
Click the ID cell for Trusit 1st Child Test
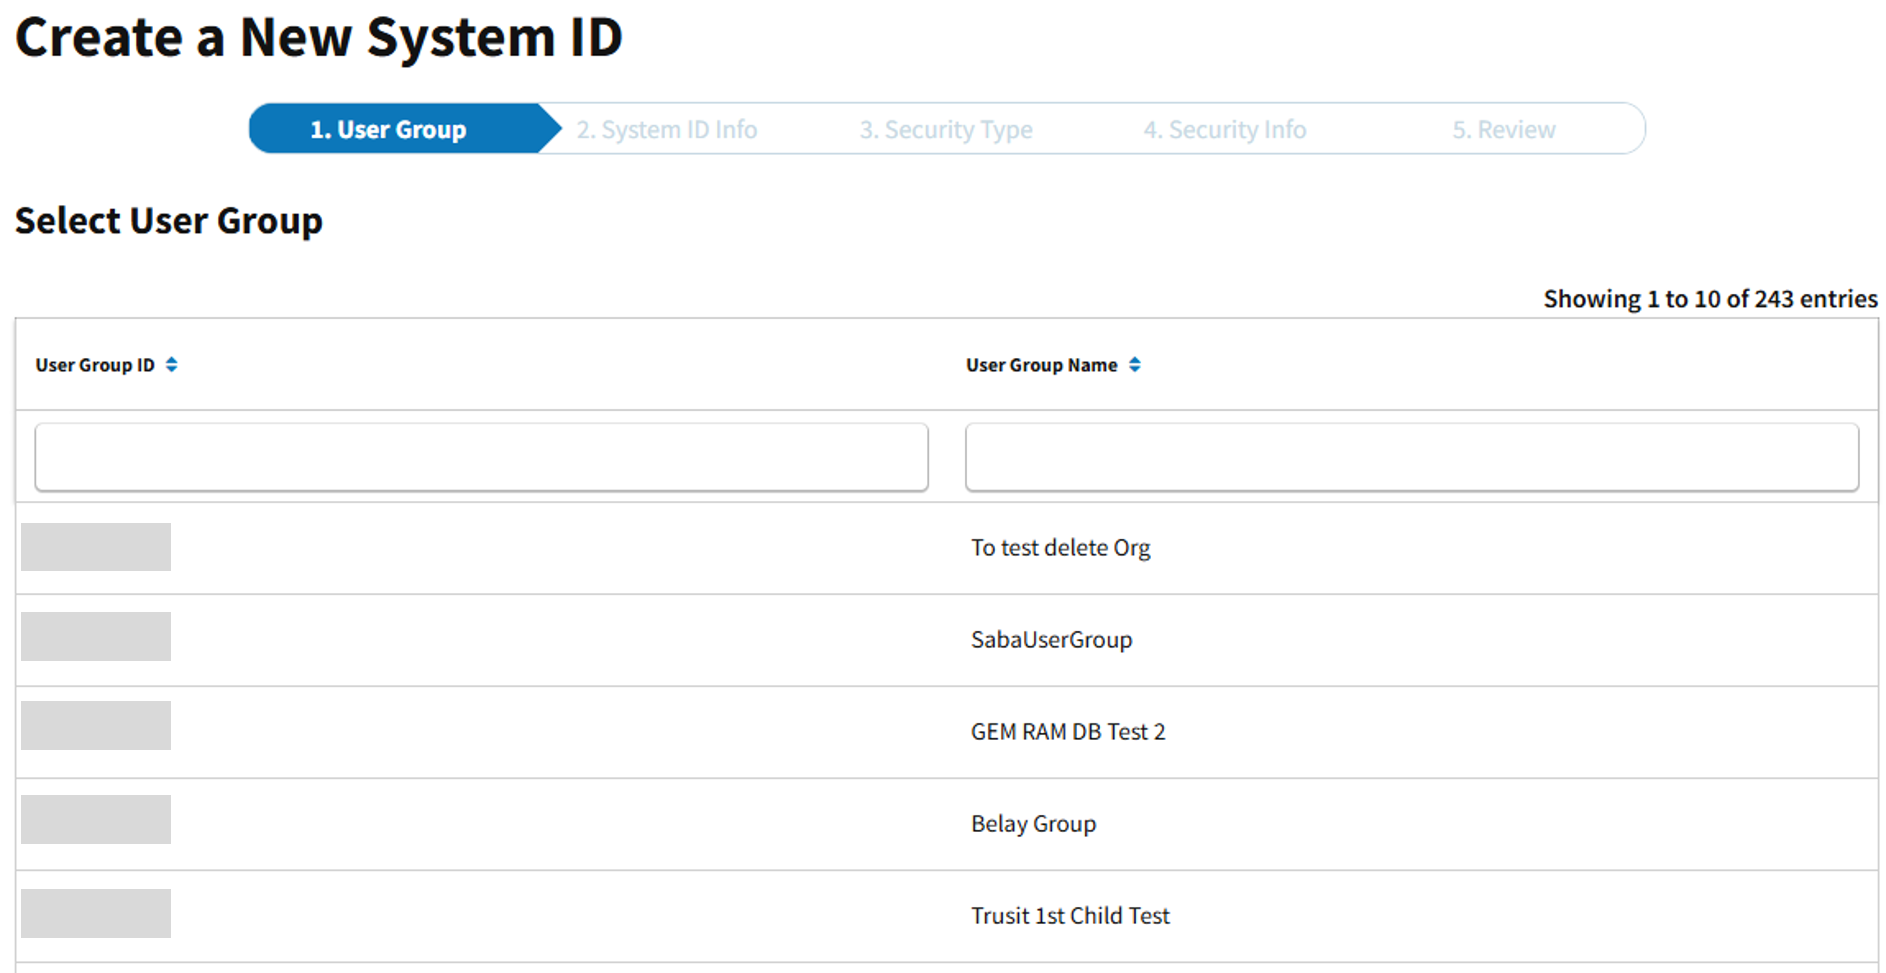[96, 913]
